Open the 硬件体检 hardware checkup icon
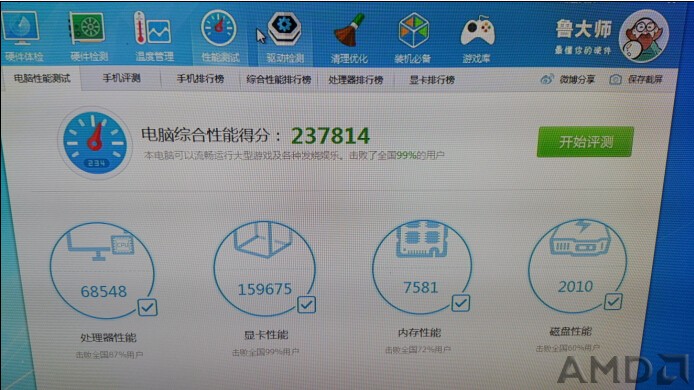The image size is (694, 390). 22,35
